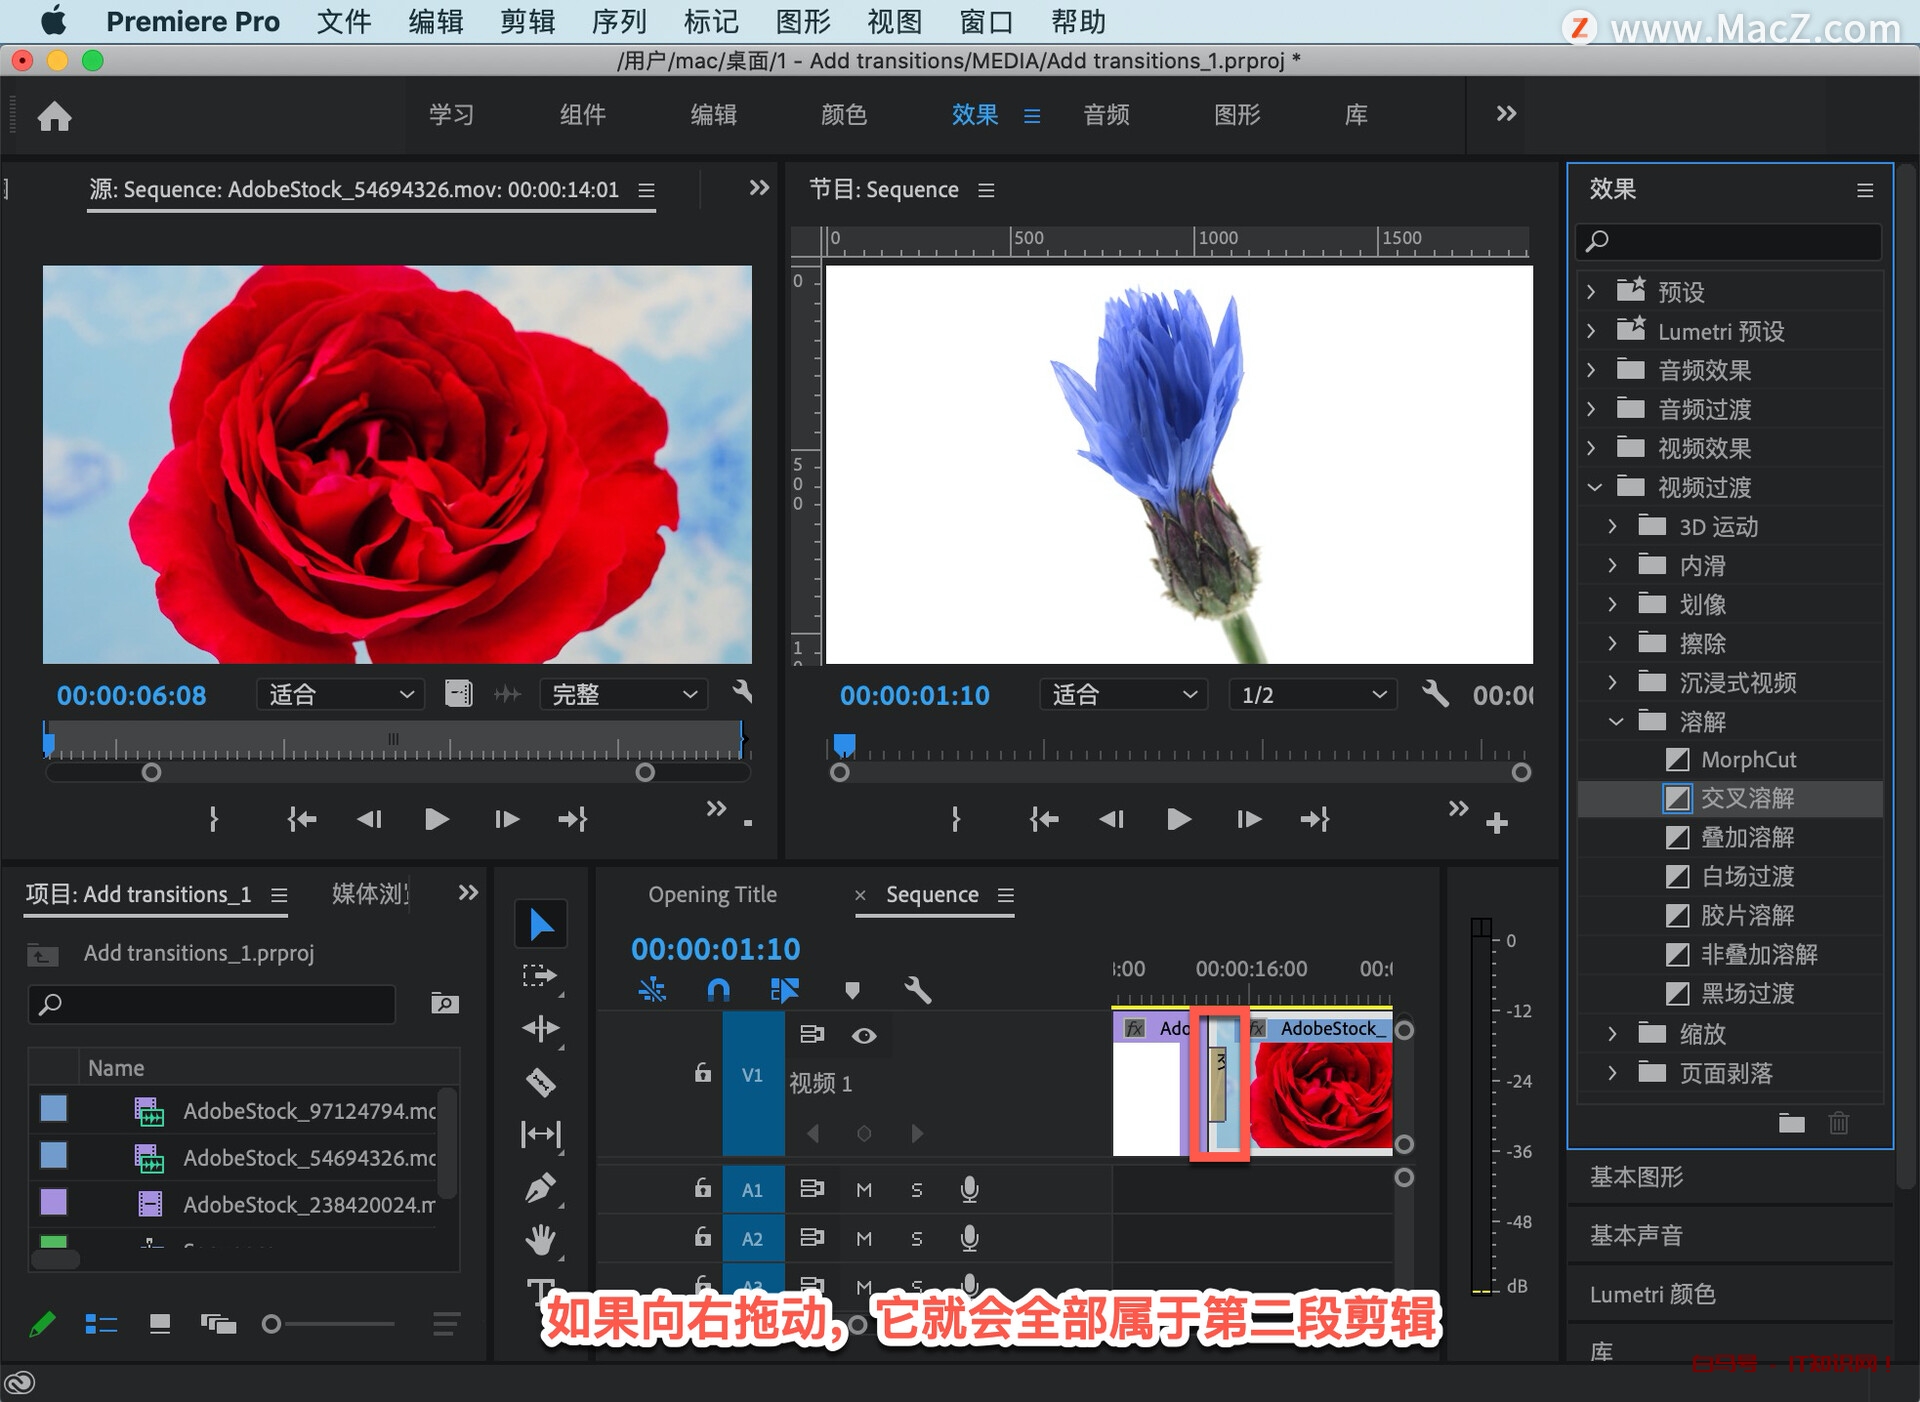This screenshot has height=1402, width=1920.
Task: Select the Ripple Edit tool
Action: pyautogui.click(x=540, y=1029)
